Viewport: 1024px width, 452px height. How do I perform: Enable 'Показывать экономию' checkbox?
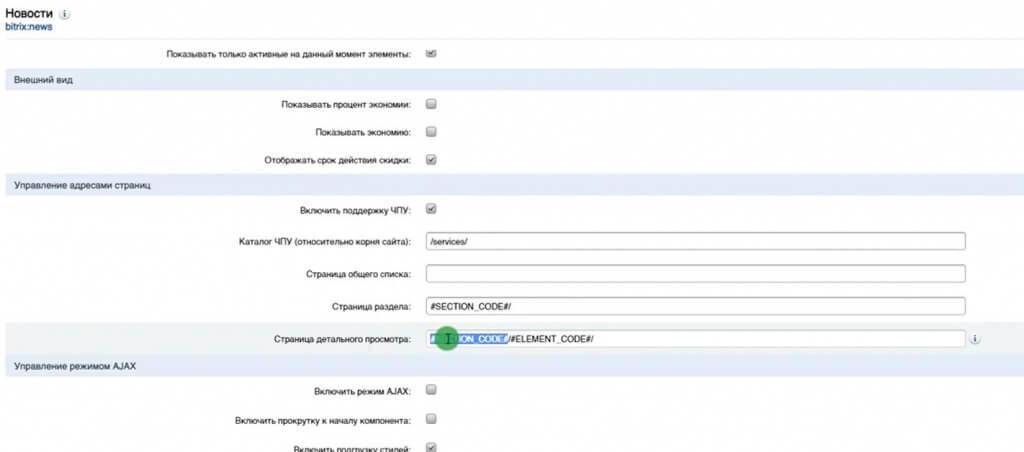431,132
